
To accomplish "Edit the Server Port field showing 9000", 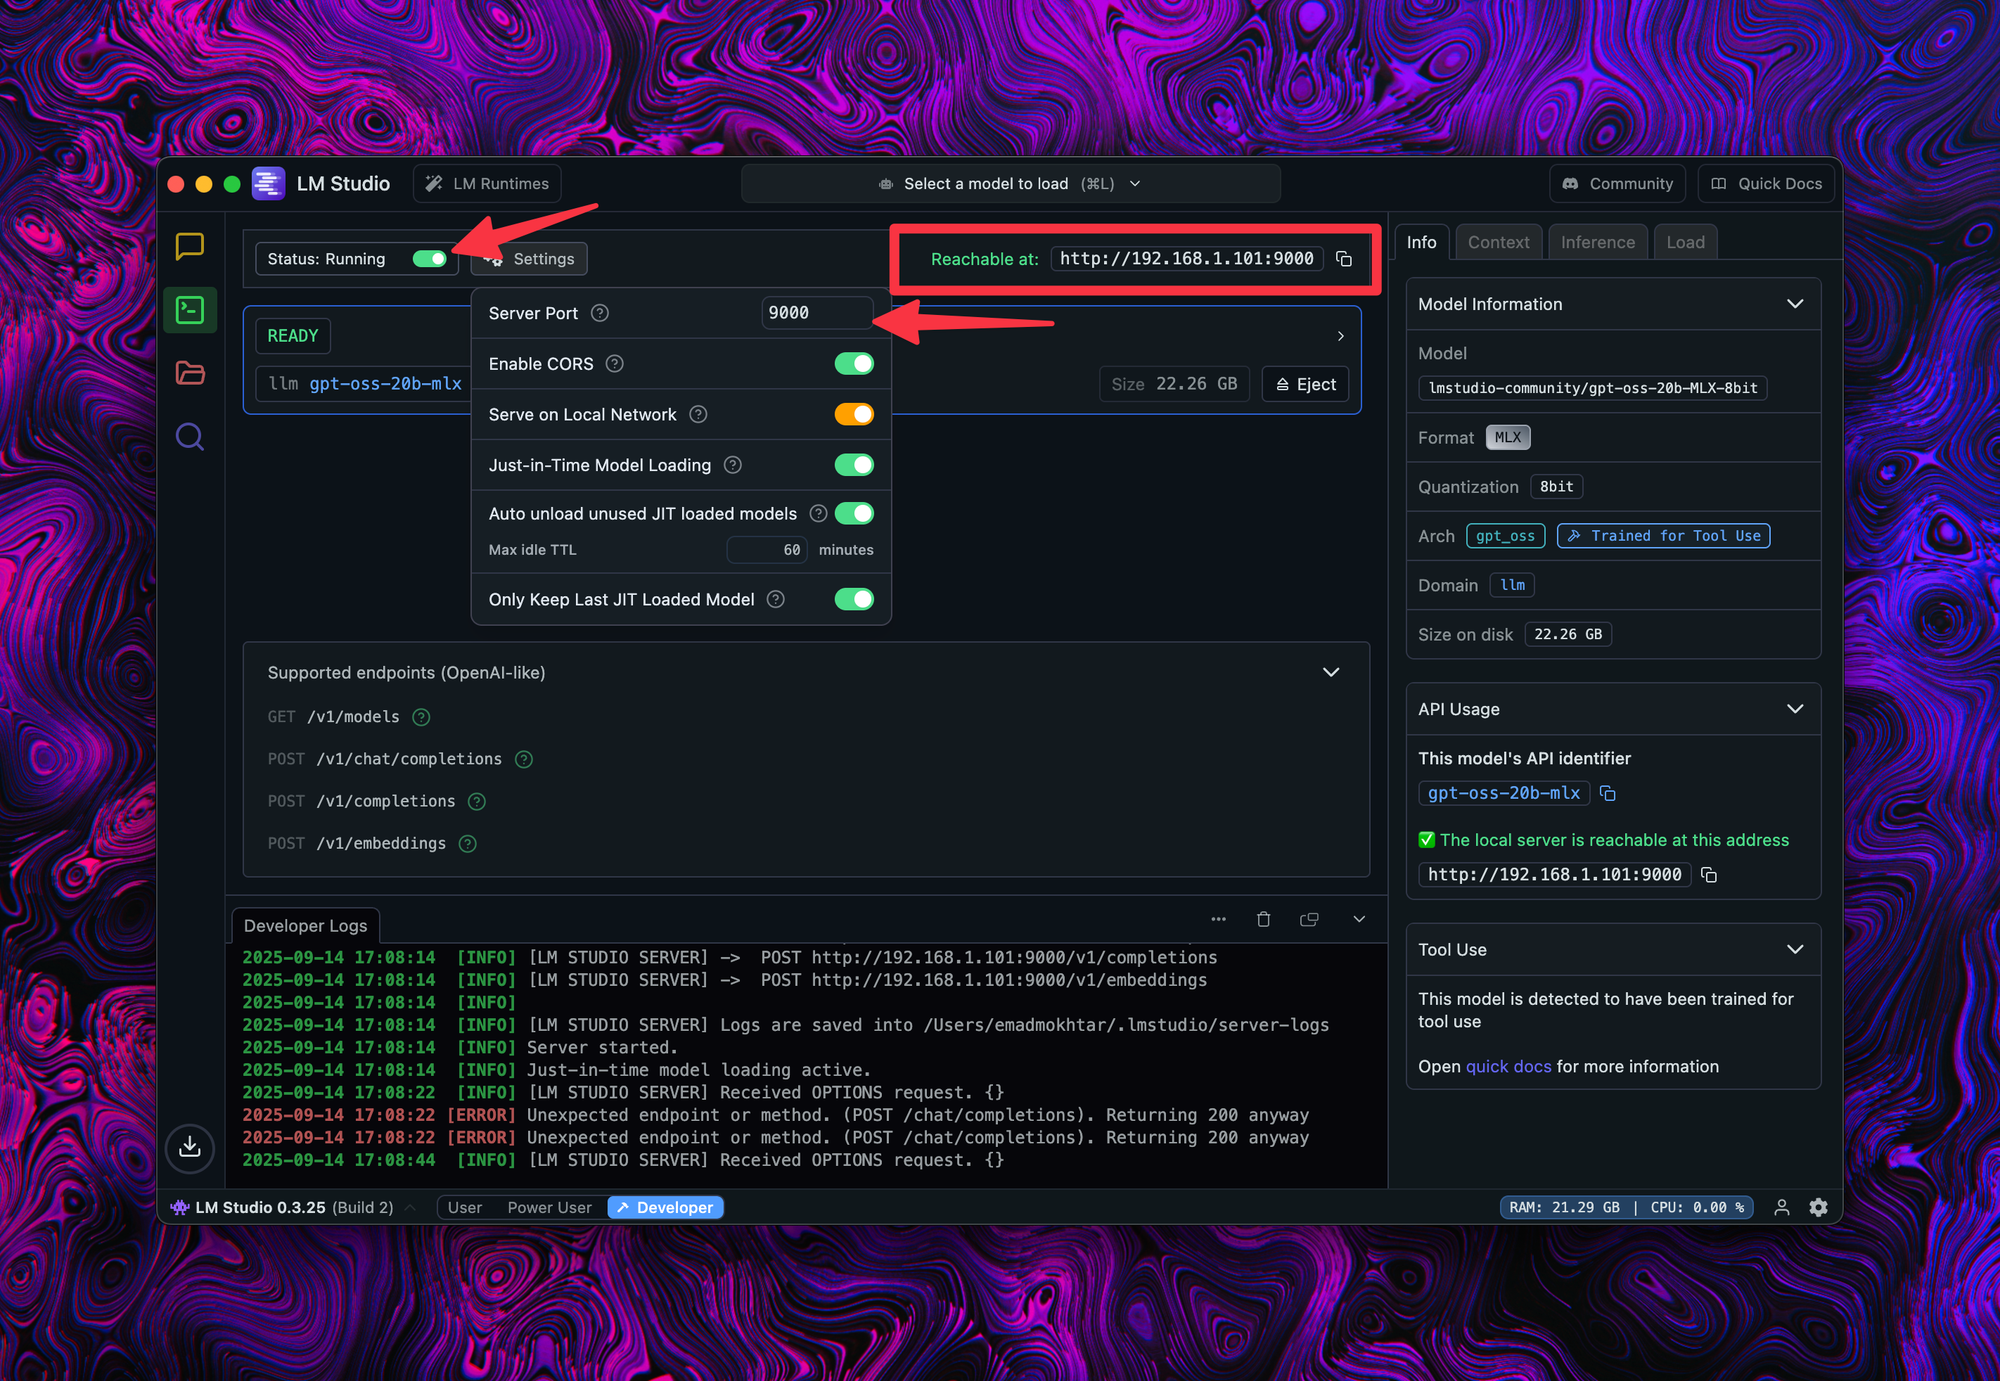I will tap(817, 313).
